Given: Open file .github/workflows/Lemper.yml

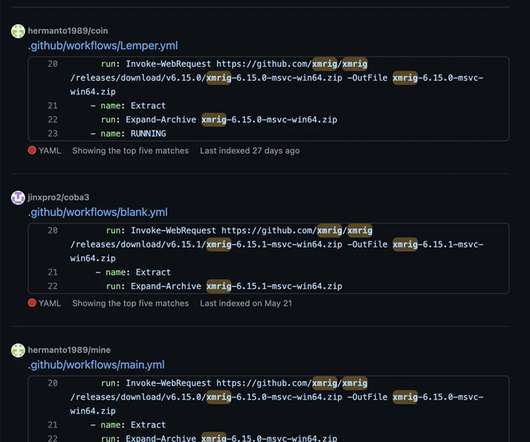Looking at the screenshot, I should point(103,46).
